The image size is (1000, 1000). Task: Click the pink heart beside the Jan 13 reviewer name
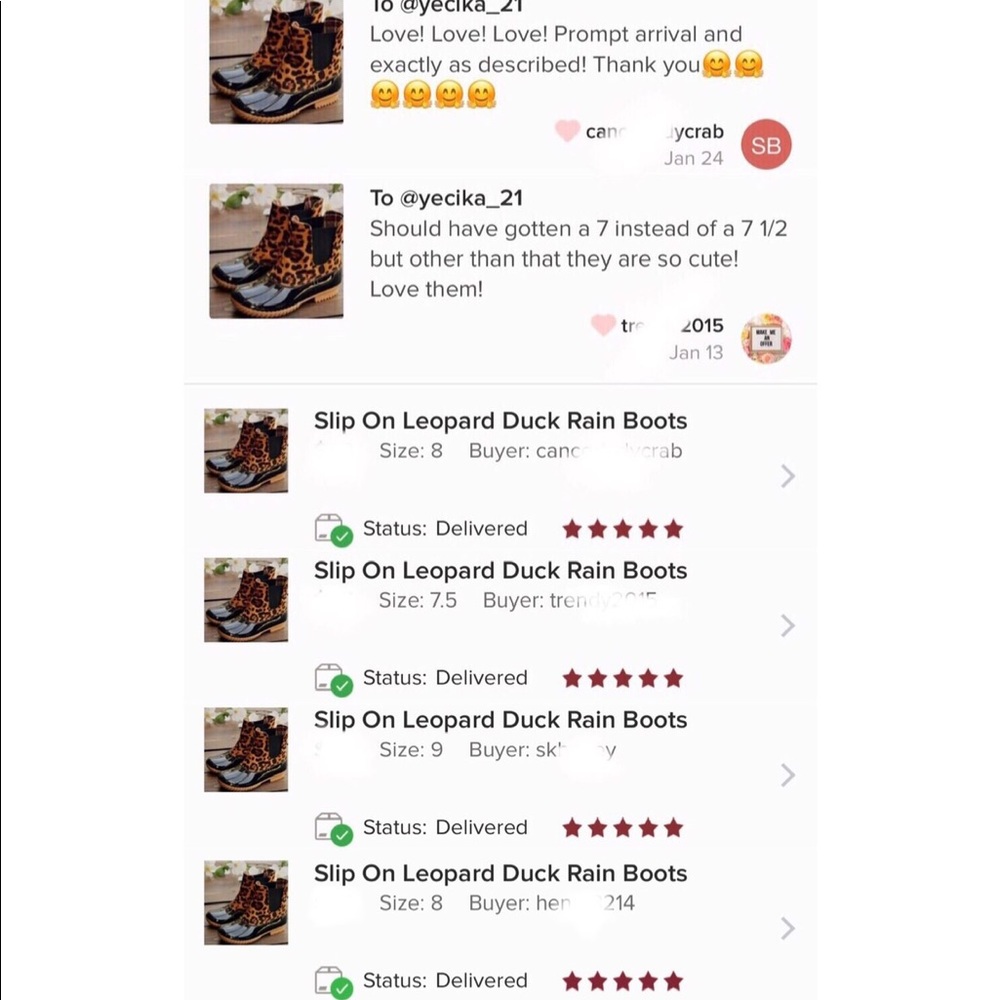603,325
